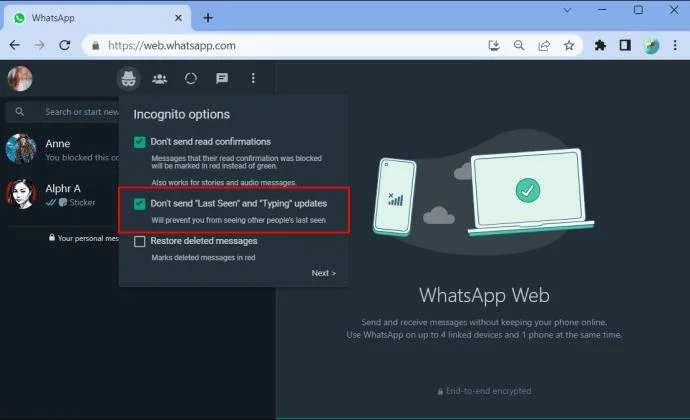Go forward in the browser

pos(39,45)
